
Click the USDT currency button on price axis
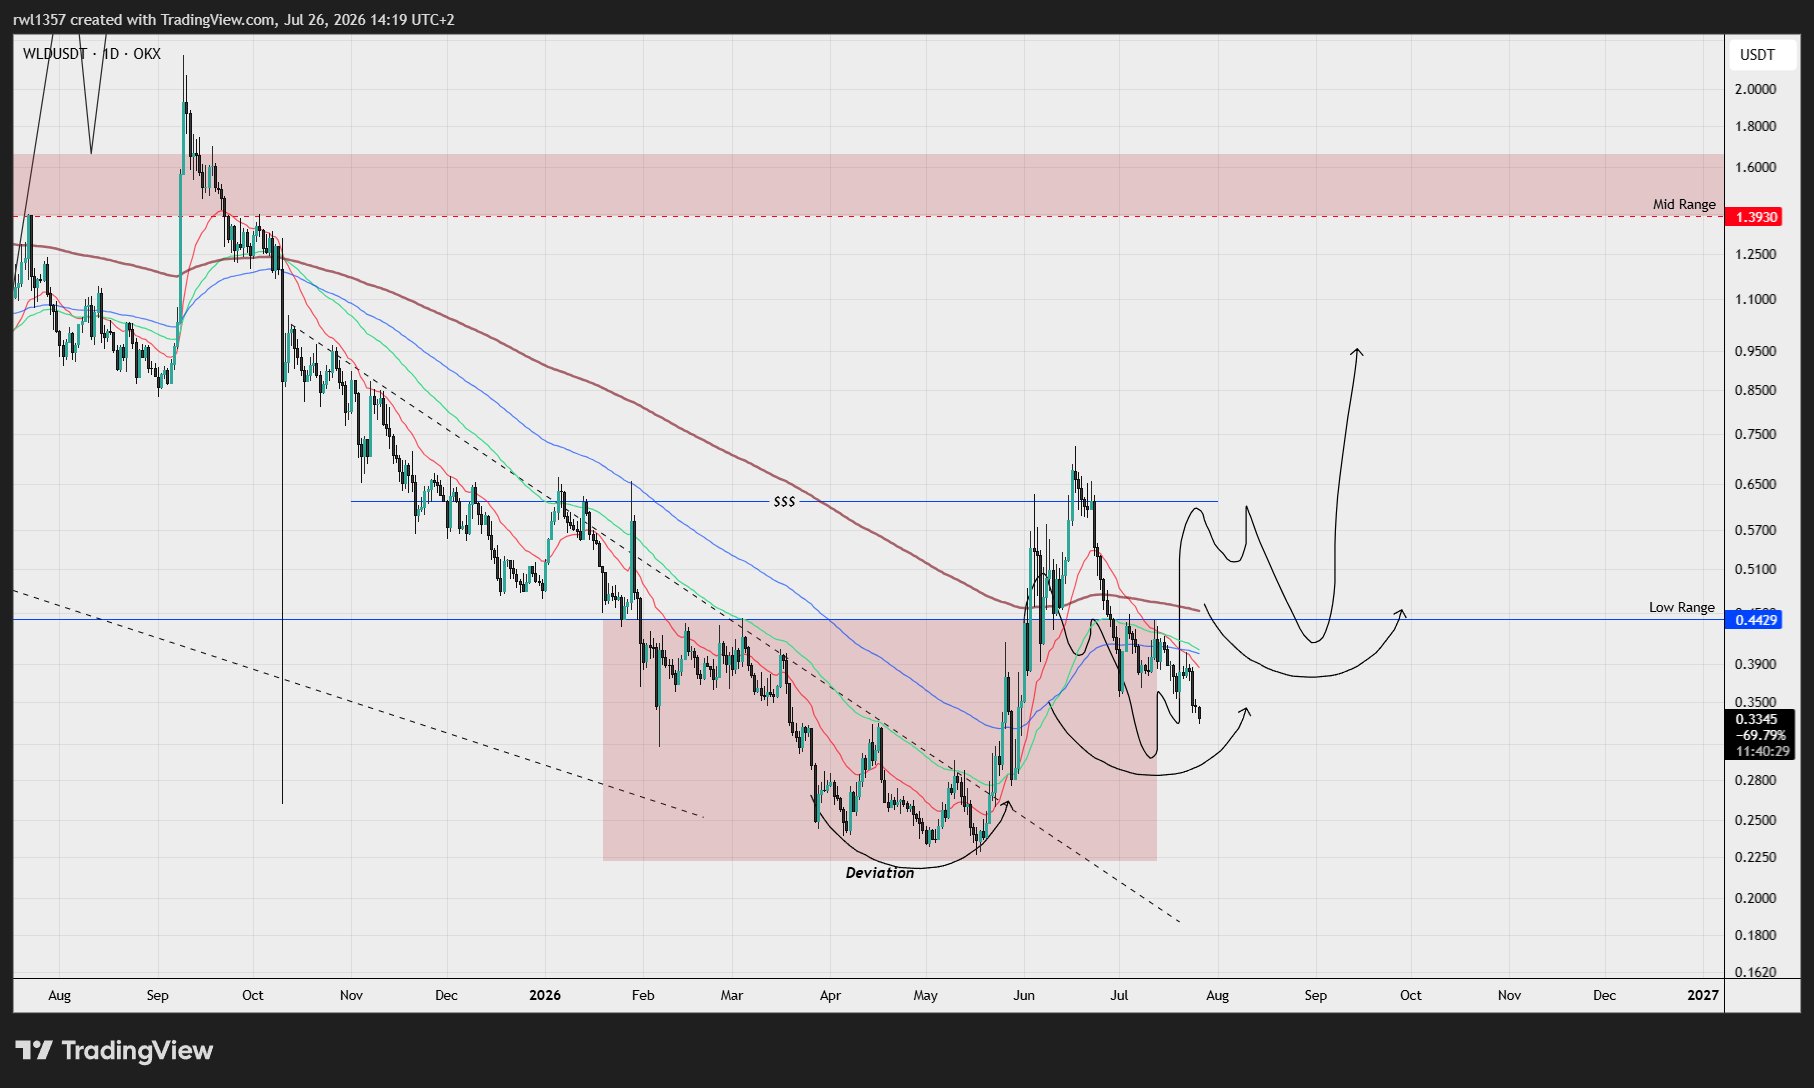[x=1757, y=55]
